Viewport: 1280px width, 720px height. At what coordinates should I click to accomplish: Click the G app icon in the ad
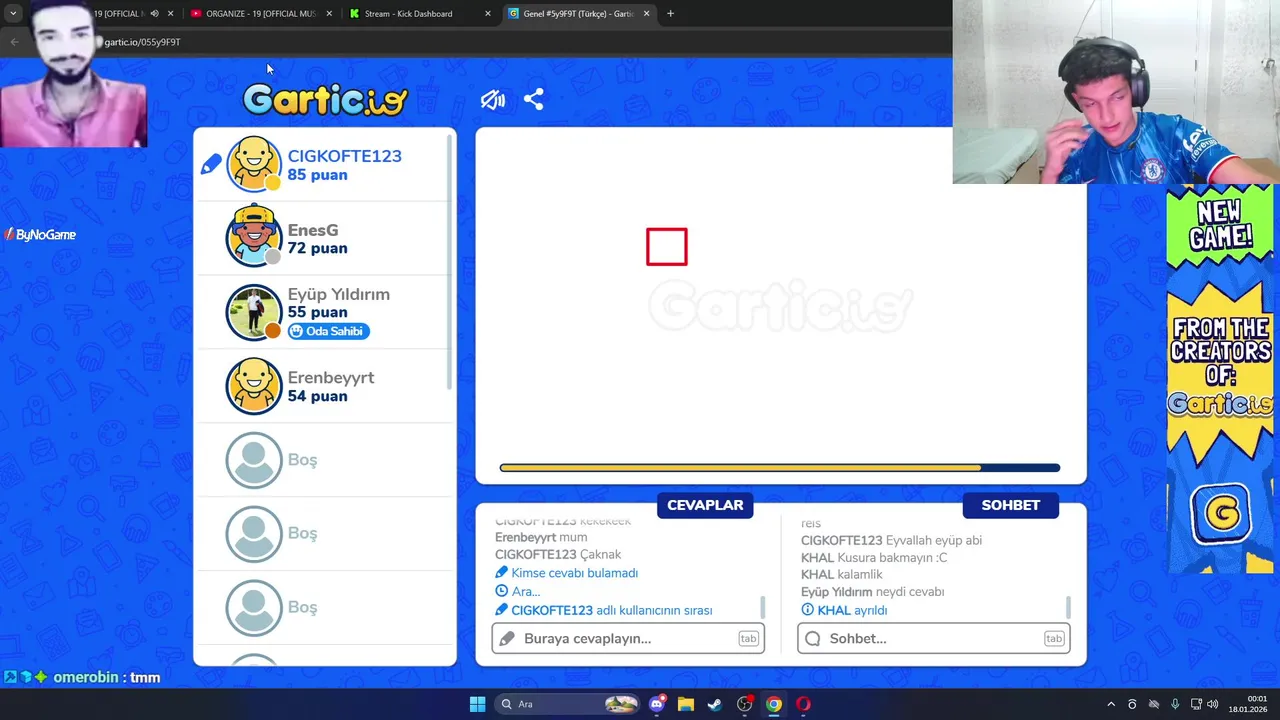[x=1220, y=513]
